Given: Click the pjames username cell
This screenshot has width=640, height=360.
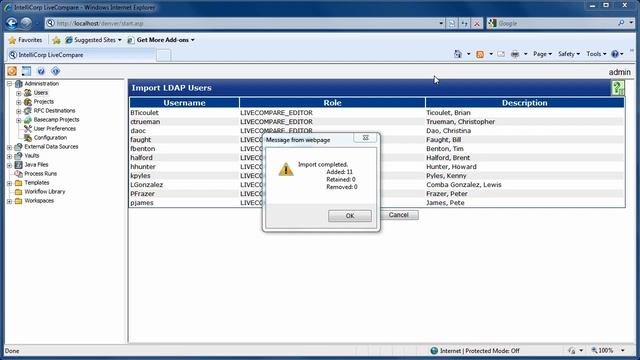Looking at the screenshot, I should tap(142, 203).
